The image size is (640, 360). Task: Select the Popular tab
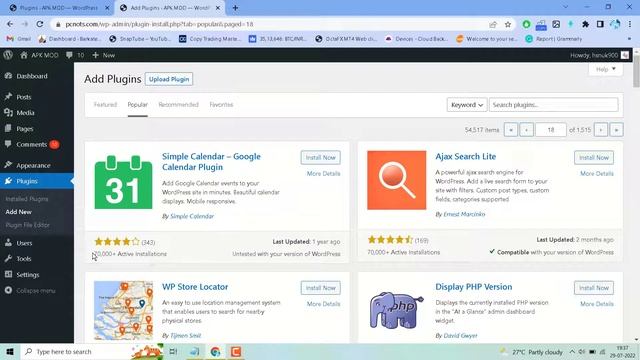[138, 104]
